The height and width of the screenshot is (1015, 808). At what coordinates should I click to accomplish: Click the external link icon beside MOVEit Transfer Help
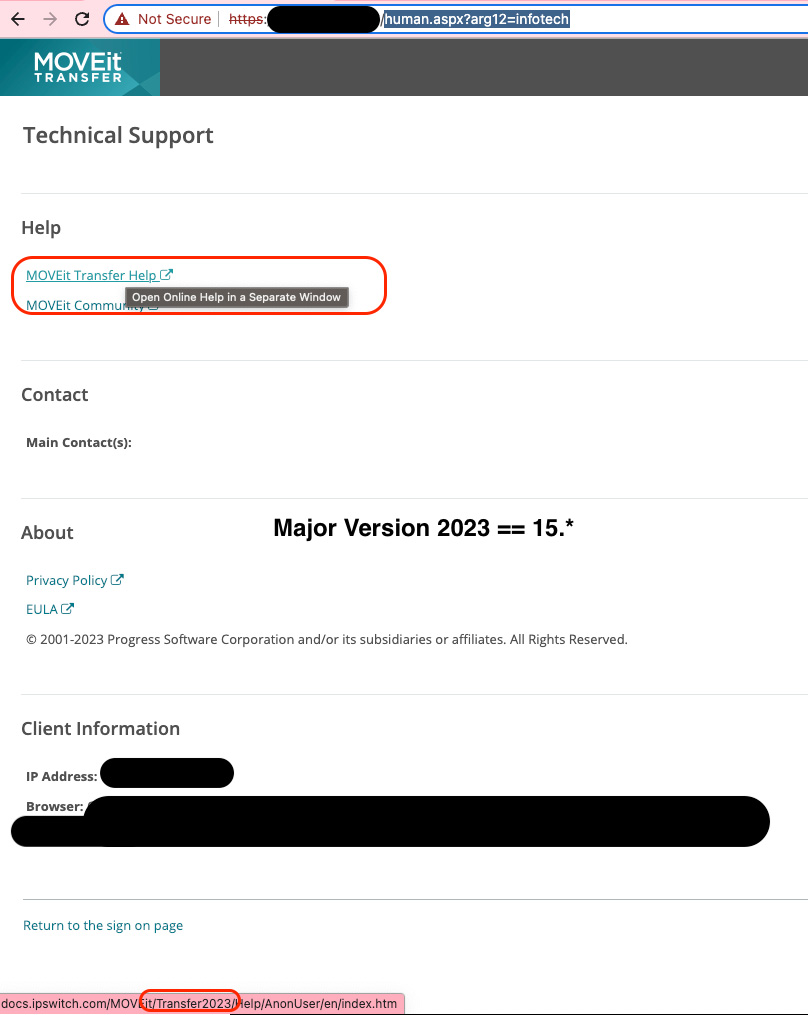coord(166,273)
